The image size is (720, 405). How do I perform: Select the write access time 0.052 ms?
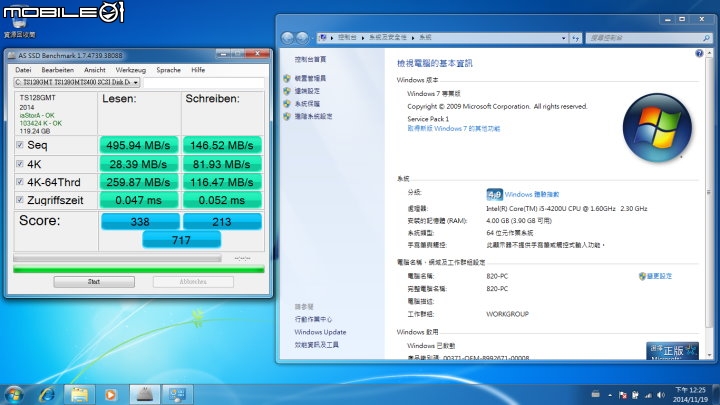tap(222, 200)
